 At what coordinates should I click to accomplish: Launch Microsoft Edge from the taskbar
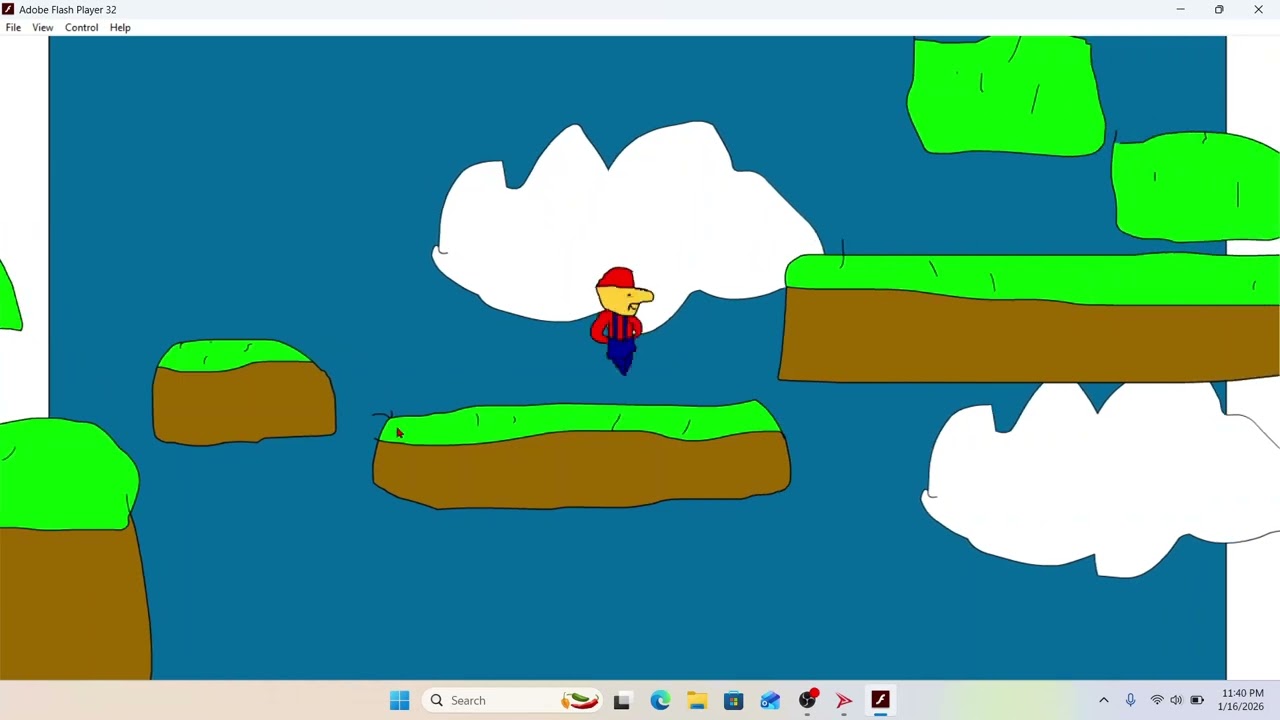pyautogui.click(x=660, y=700)
